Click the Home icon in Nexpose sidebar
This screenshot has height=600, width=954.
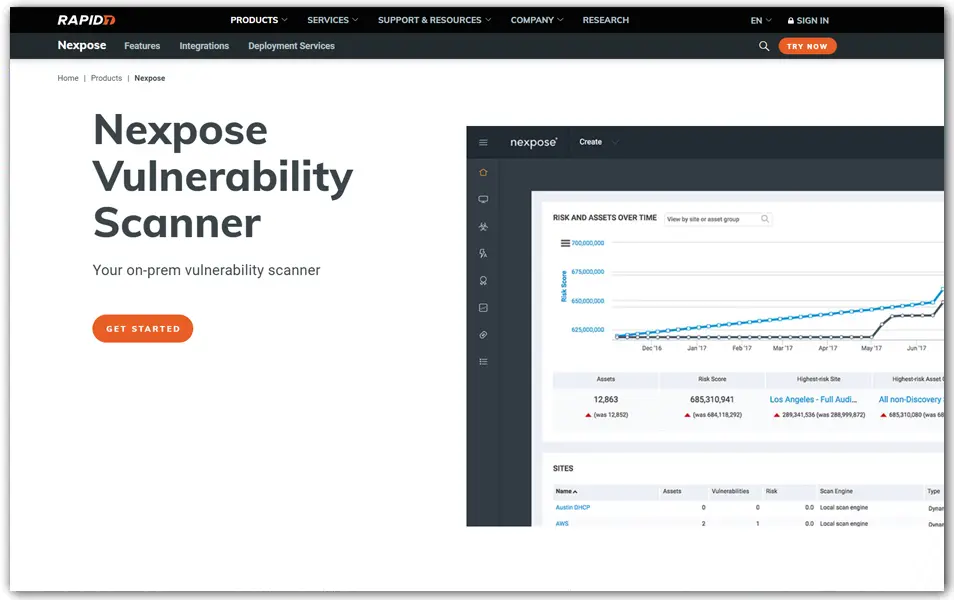coord(483,172)
